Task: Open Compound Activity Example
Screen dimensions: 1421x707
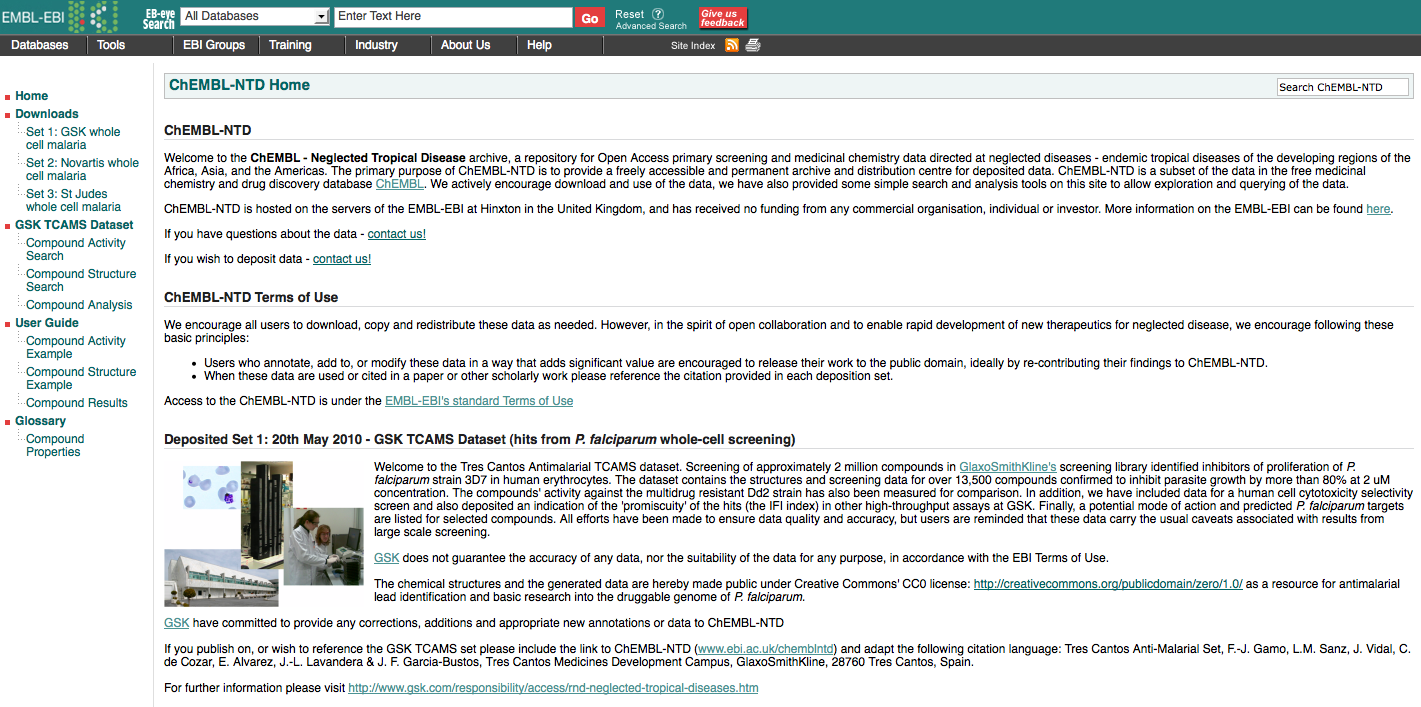Action: 76,347
